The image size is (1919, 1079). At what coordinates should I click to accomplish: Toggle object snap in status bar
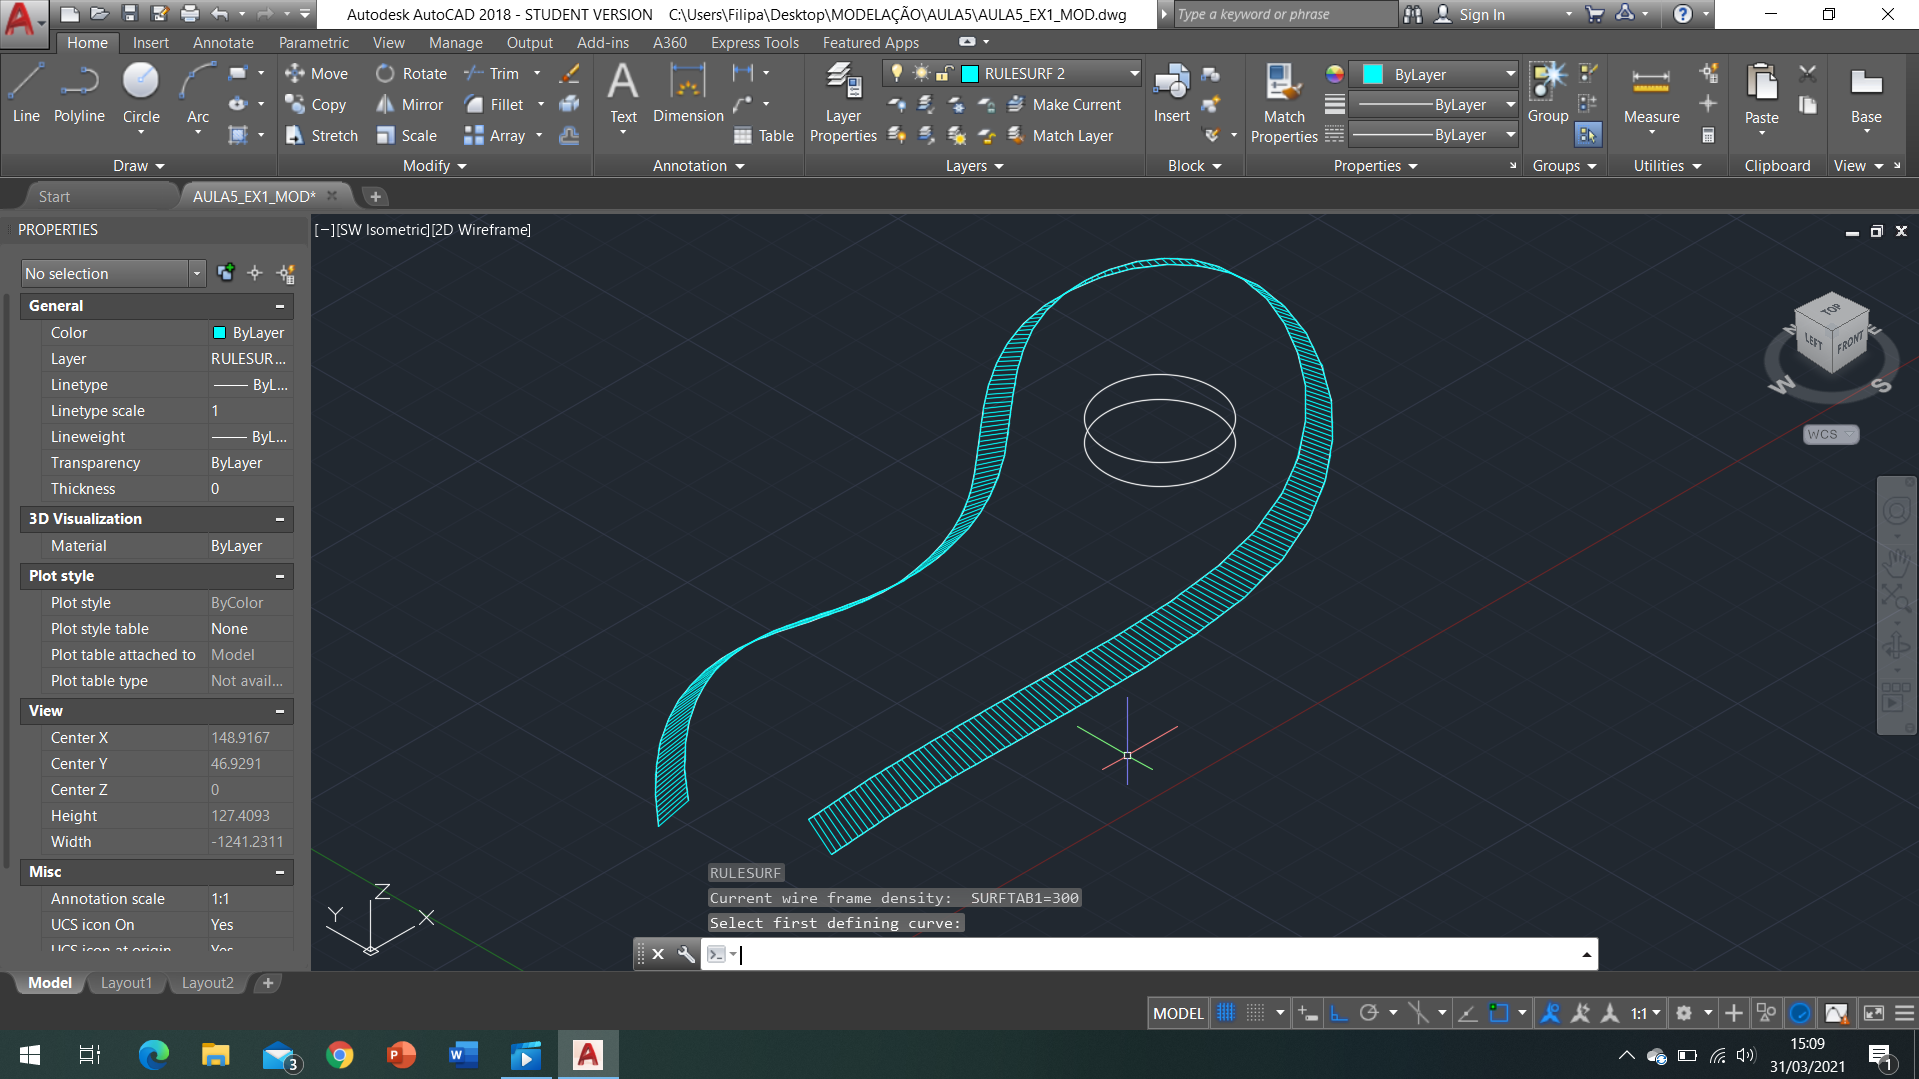click(x=1498, y=1013)
